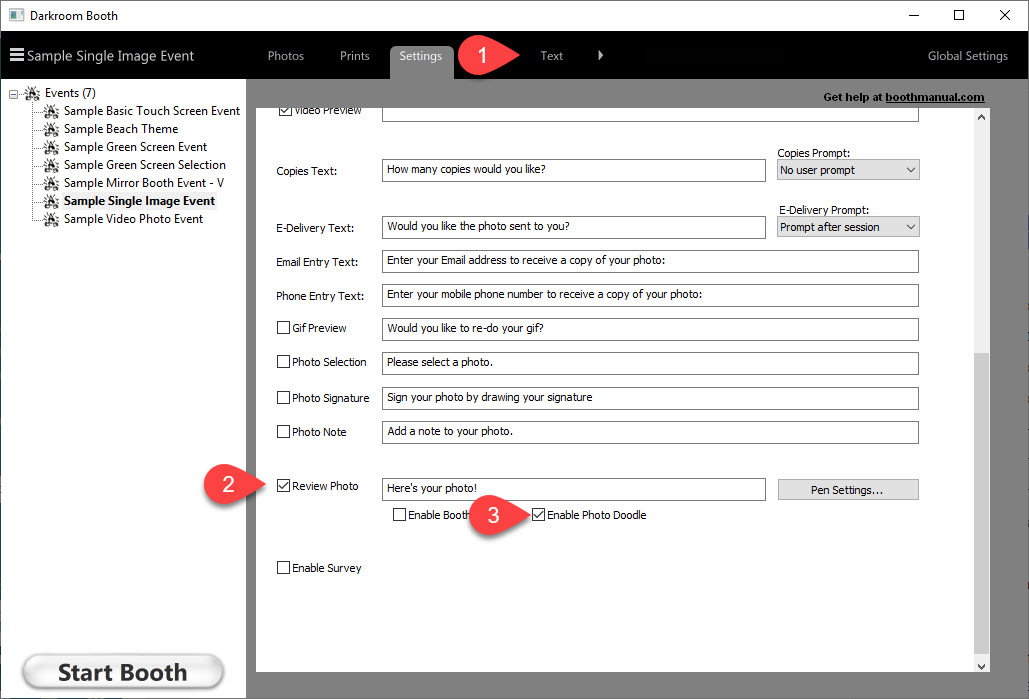Click the Photo Selection text field
The image size is (1029, 699).
(x=650, y=364)
